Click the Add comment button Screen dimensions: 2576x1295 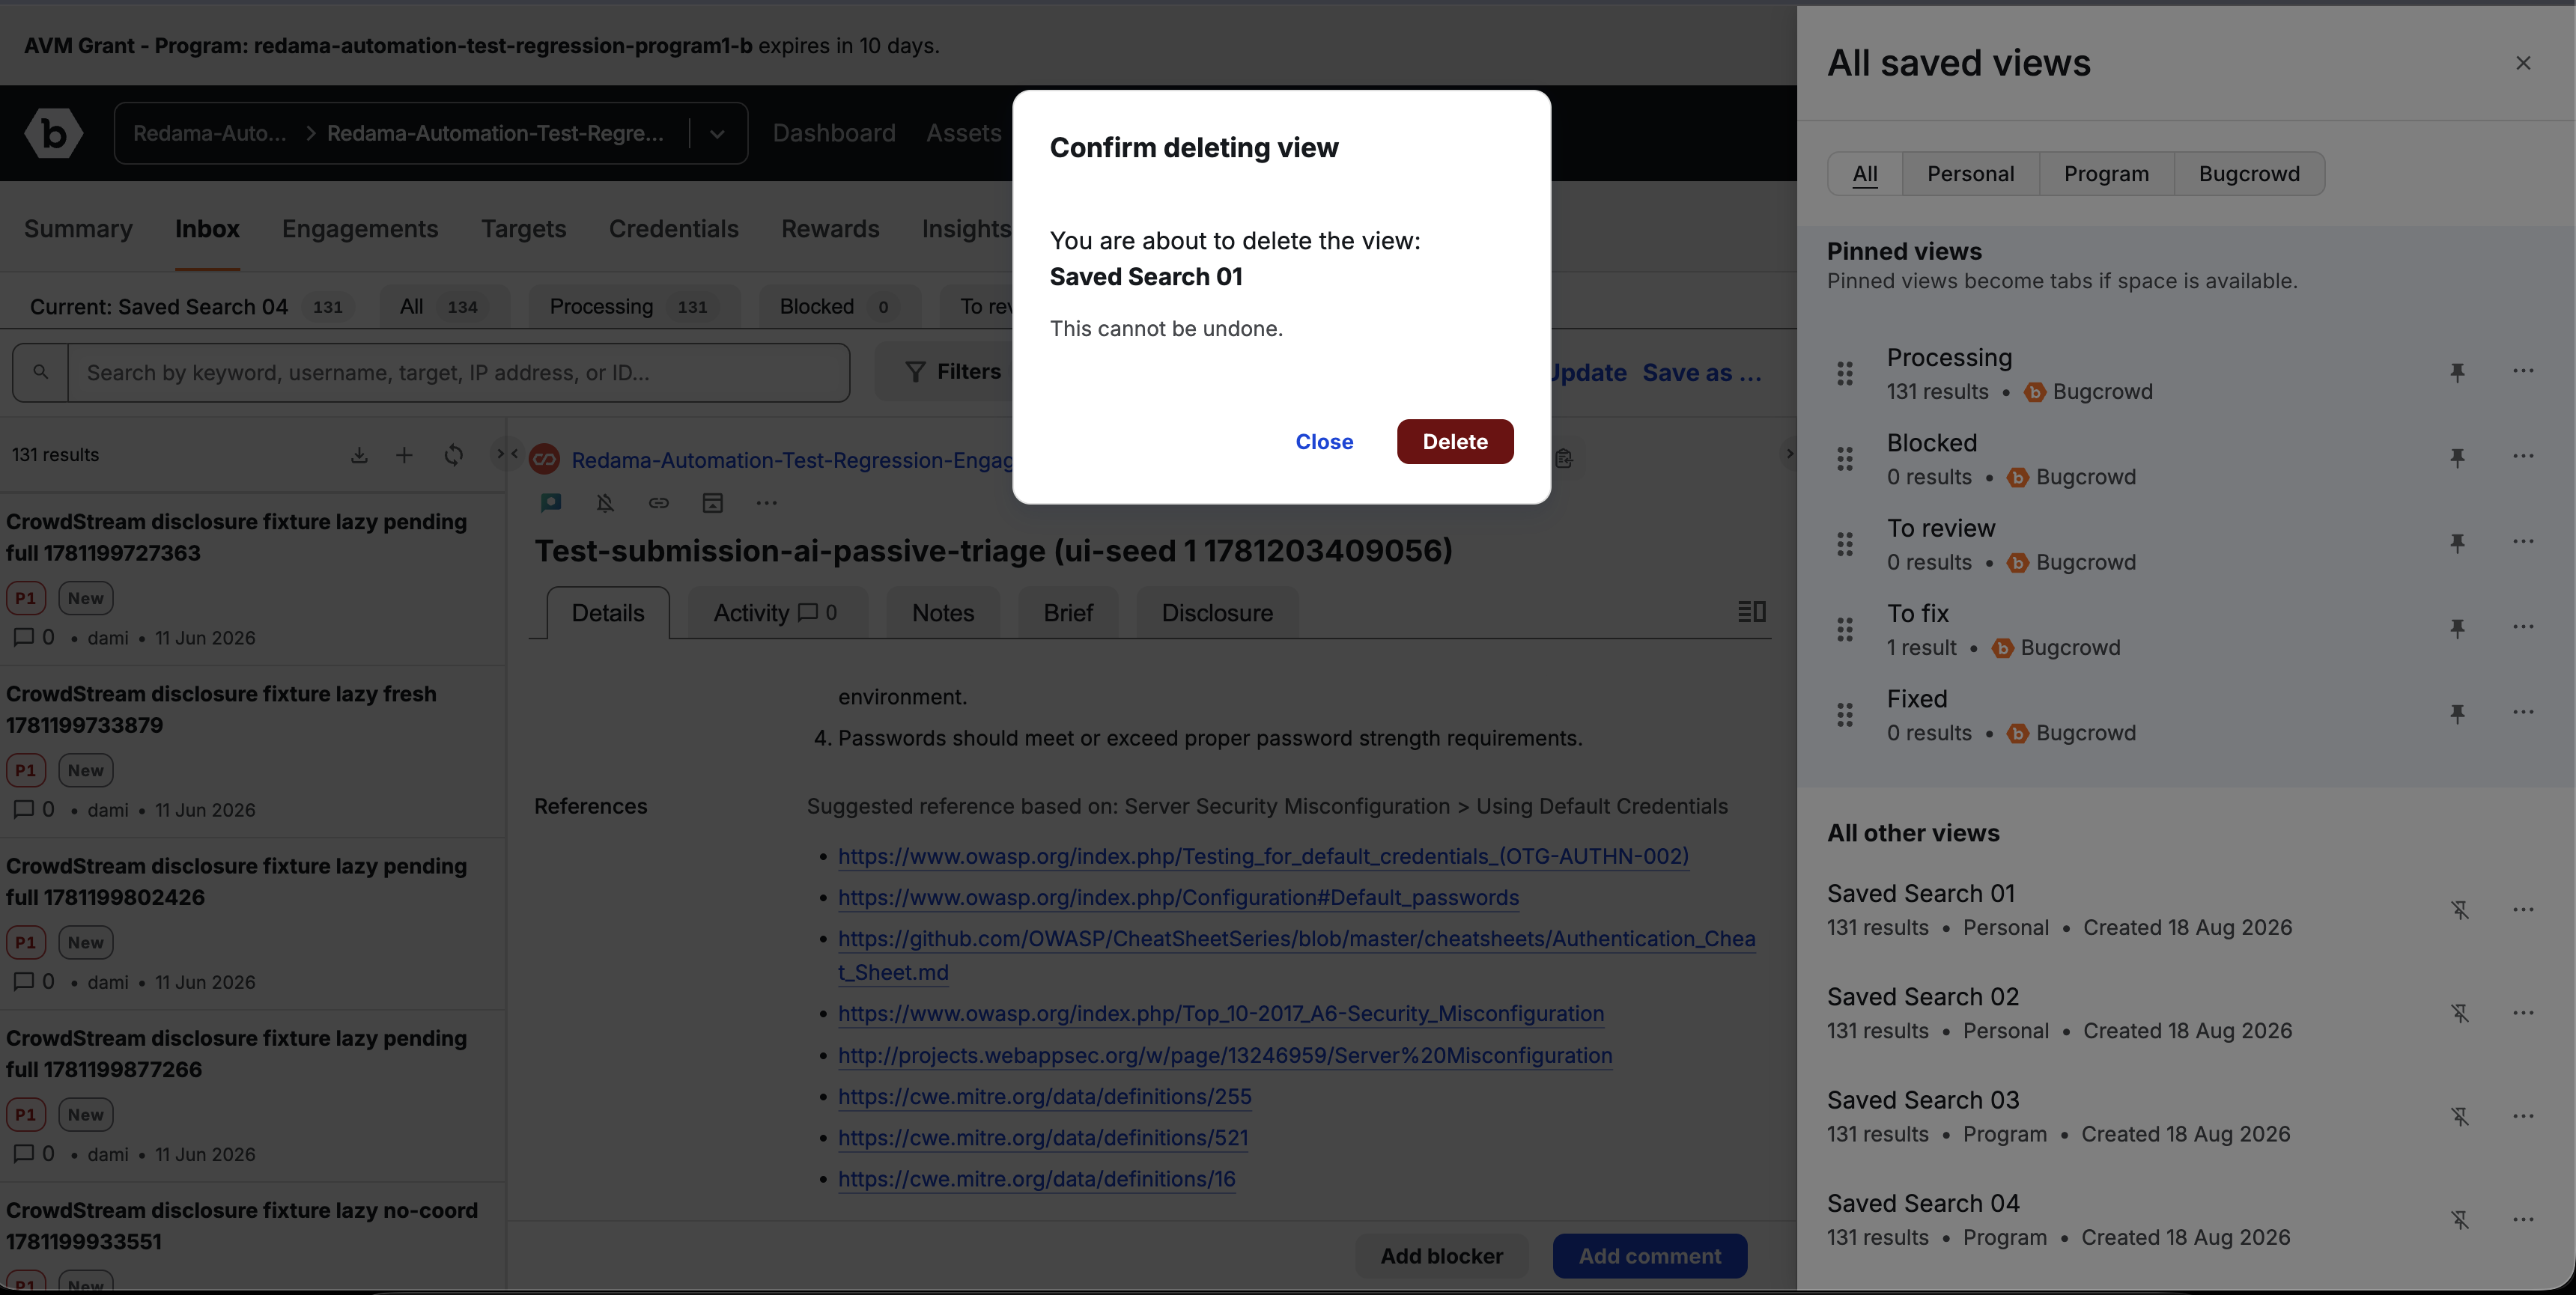click(x=1650, y=1256)
